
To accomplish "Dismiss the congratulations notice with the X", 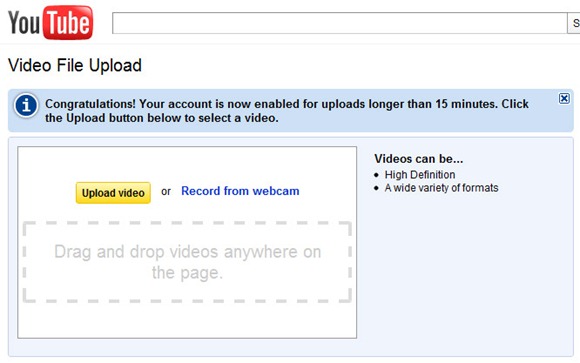I will (x=564, y=98).
